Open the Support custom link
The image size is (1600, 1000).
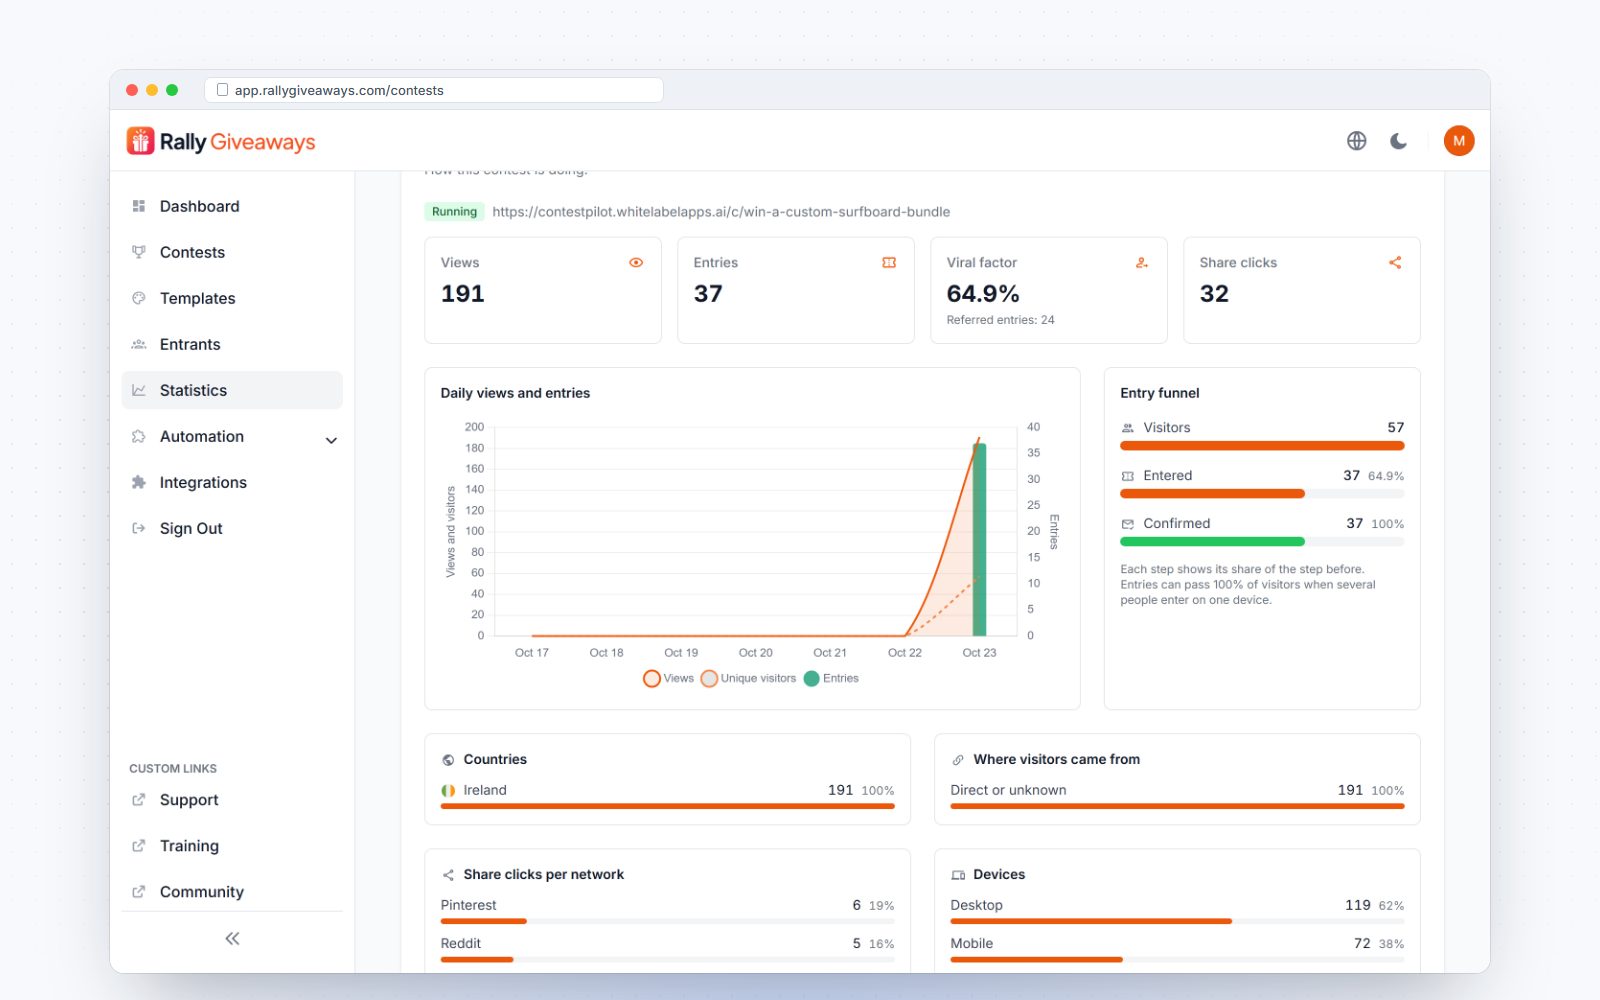click(232, 800)
